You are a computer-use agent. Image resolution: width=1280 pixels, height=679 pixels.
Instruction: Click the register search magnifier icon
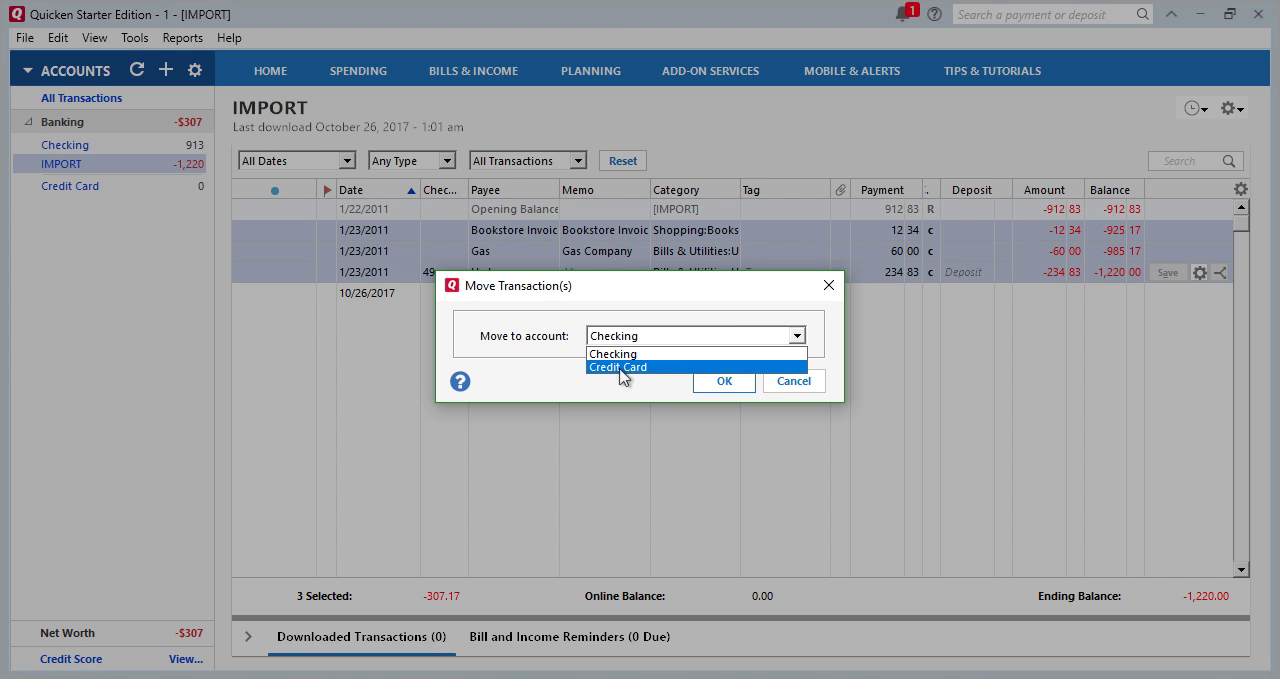[x=1229, y=161]
